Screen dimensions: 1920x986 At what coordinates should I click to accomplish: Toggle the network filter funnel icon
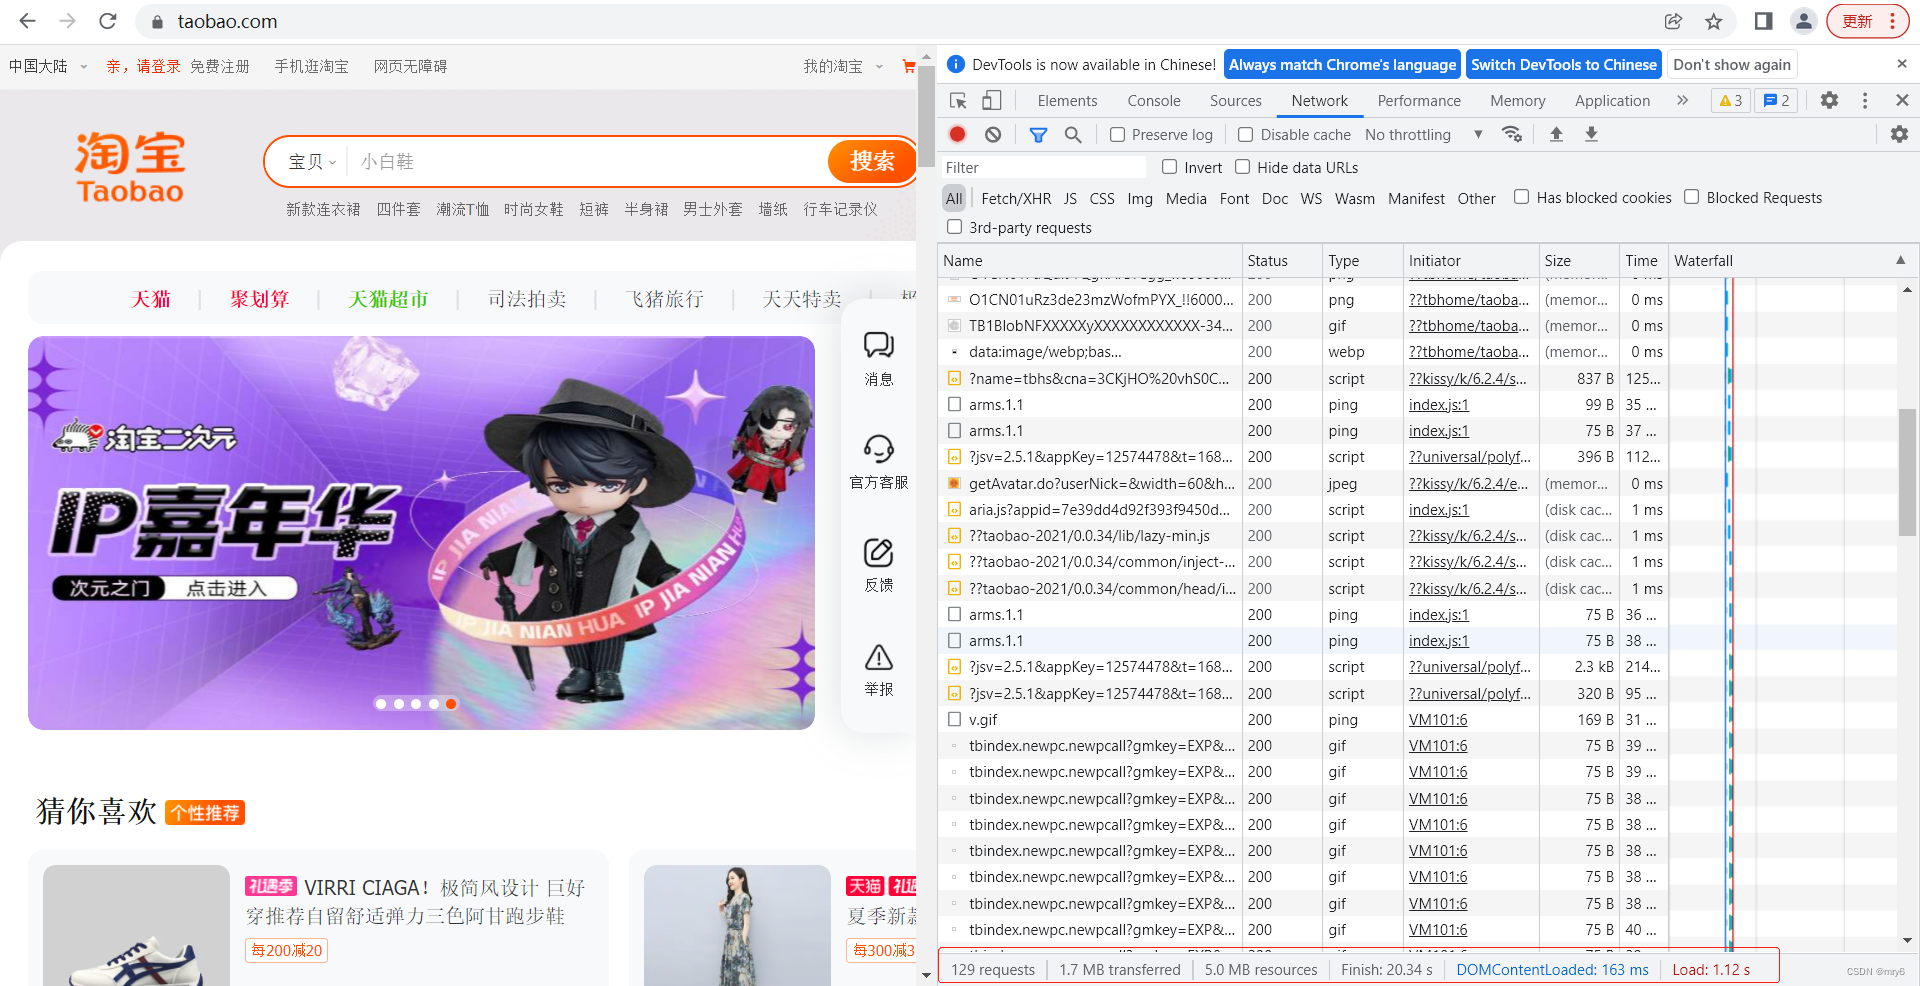[x=1038, y=134]
